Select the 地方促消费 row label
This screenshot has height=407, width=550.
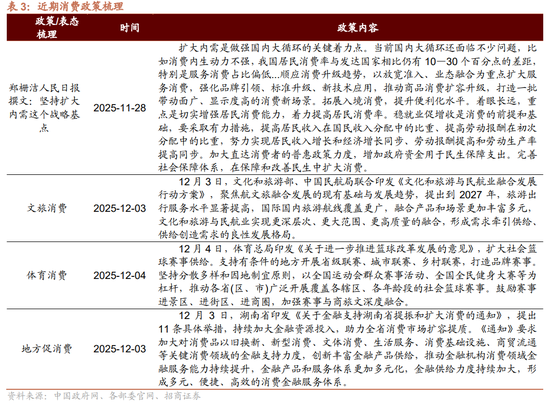click(47, 349)
